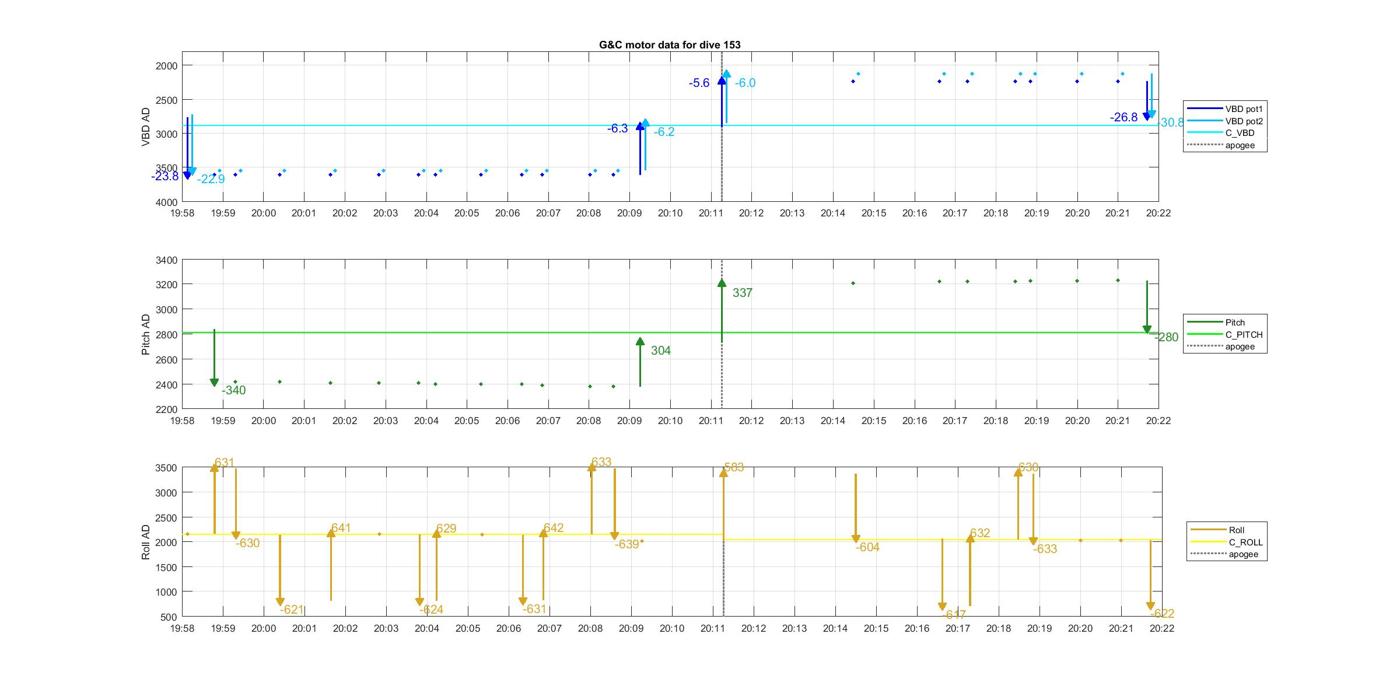
Task: Click the '632' roll data label
Action: click(x=980, y=533)
